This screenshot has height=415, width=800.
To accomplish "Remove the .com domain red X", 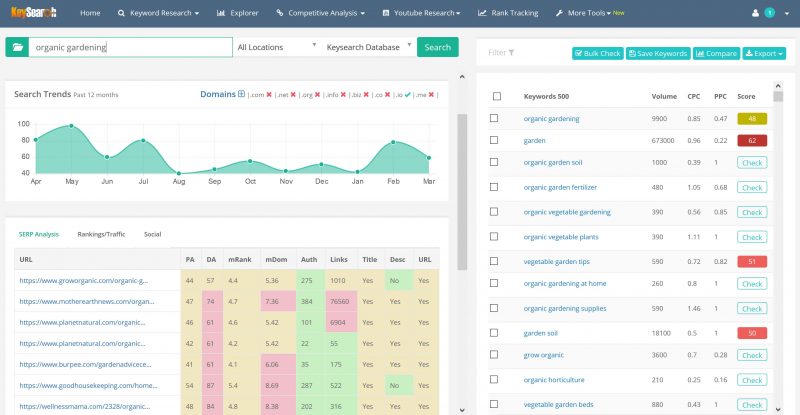I will coord(269,94).
